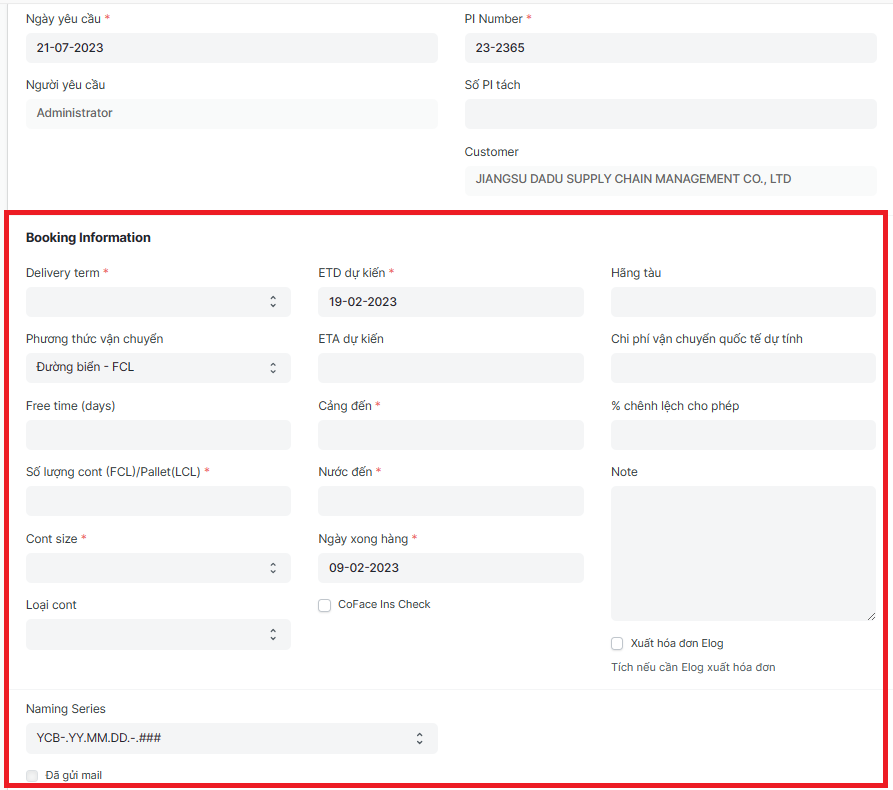
Task: Expand the Phương thức vận chuyển dropdown
Action: (x=158, y=368)
